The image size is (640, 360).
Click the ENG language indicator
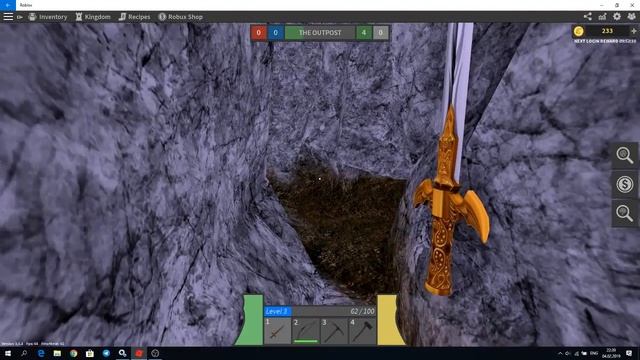(594, 353)
